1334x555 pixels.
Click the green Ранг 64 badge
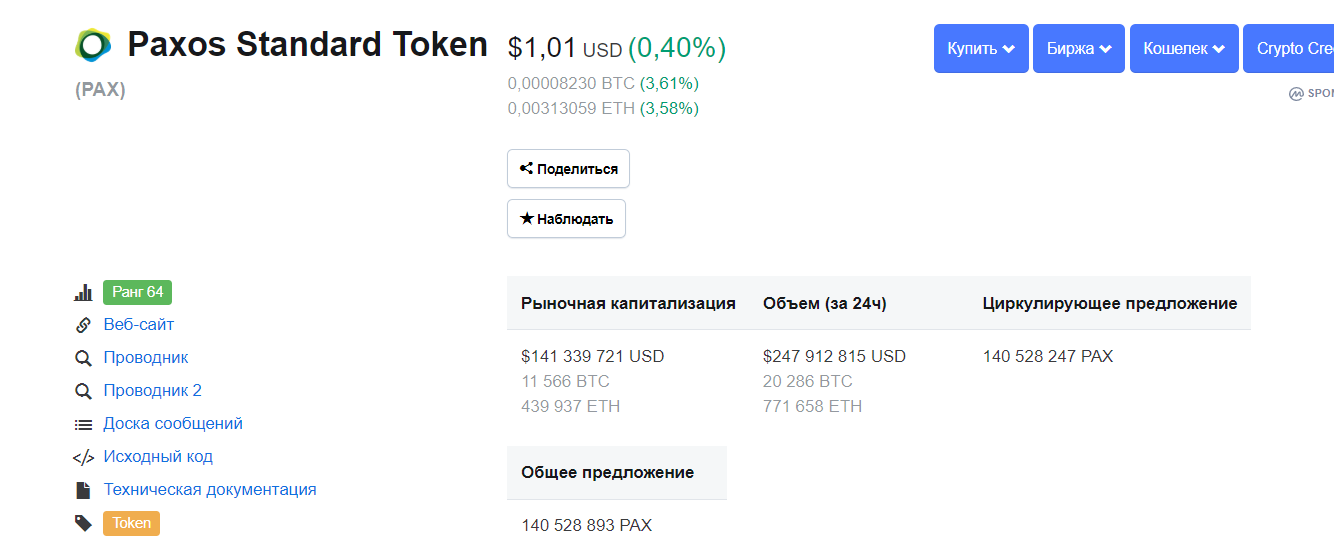click(x=138, y=292)
